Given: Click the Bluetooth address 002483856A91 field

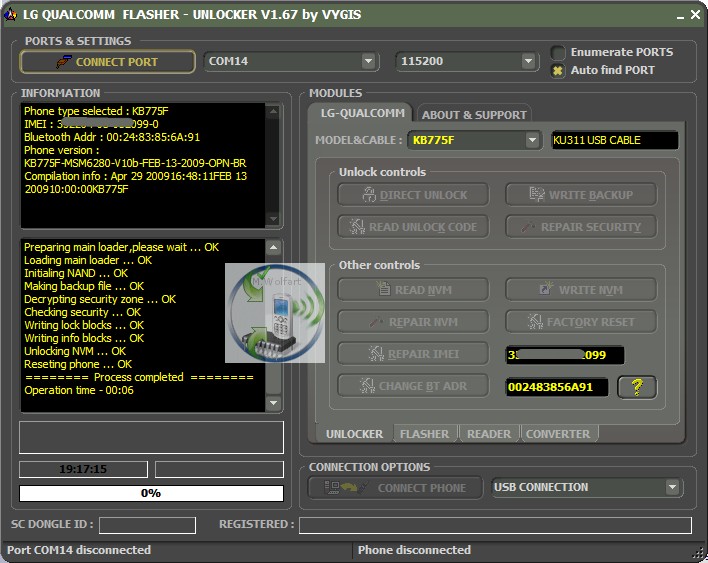Looking at the screenshot, I should click(x=557, y=387).
